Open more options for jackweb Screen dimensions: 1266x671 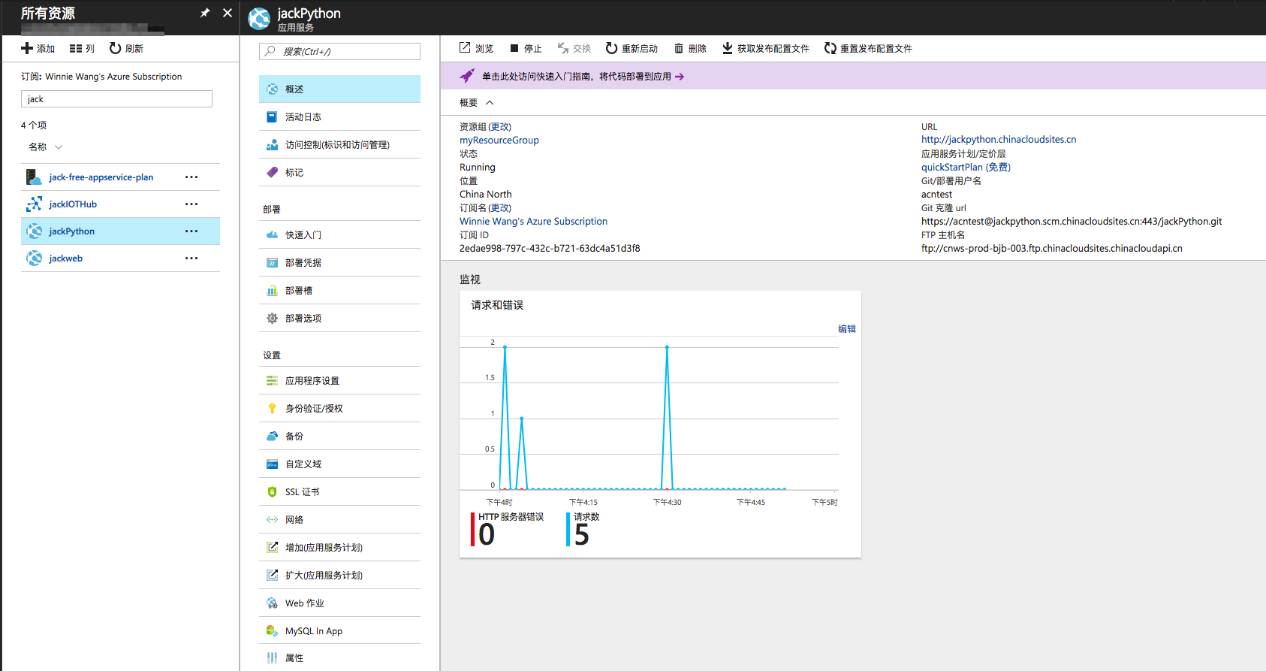click(x=192, y=258)
